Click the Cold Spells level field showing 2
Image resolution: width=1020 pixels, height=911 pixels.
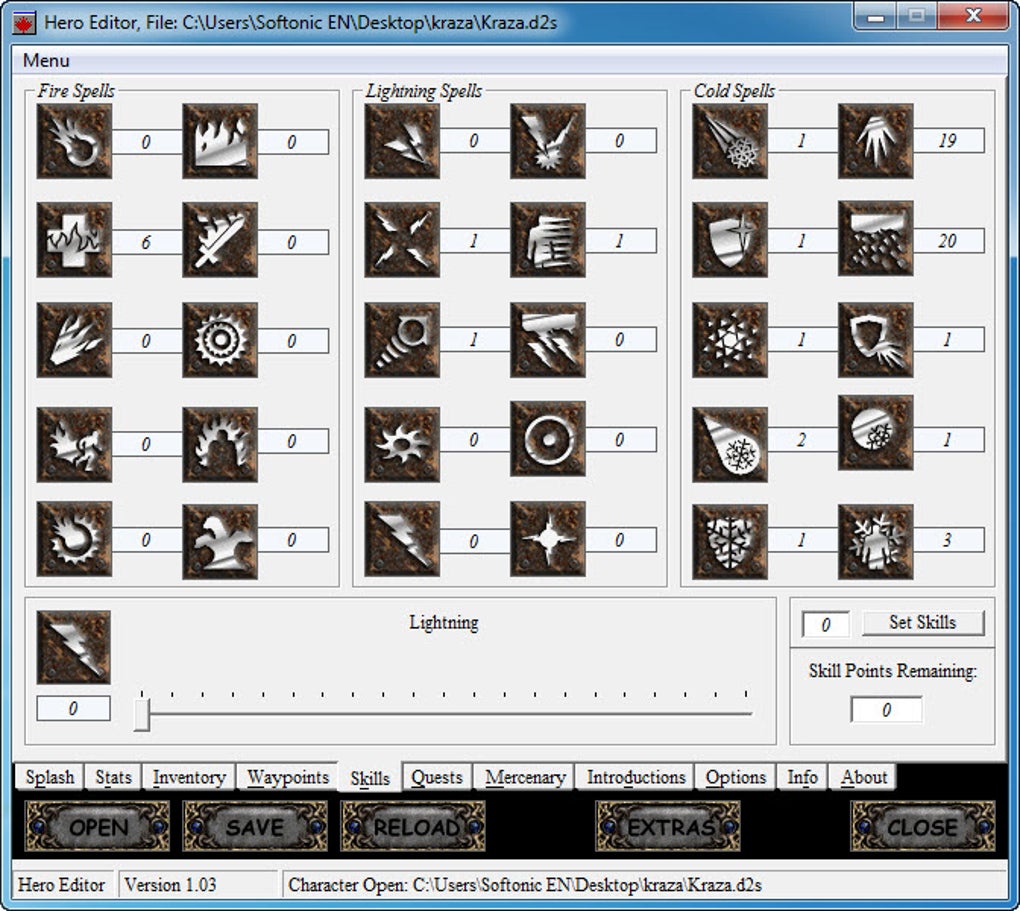pos(803,440)
